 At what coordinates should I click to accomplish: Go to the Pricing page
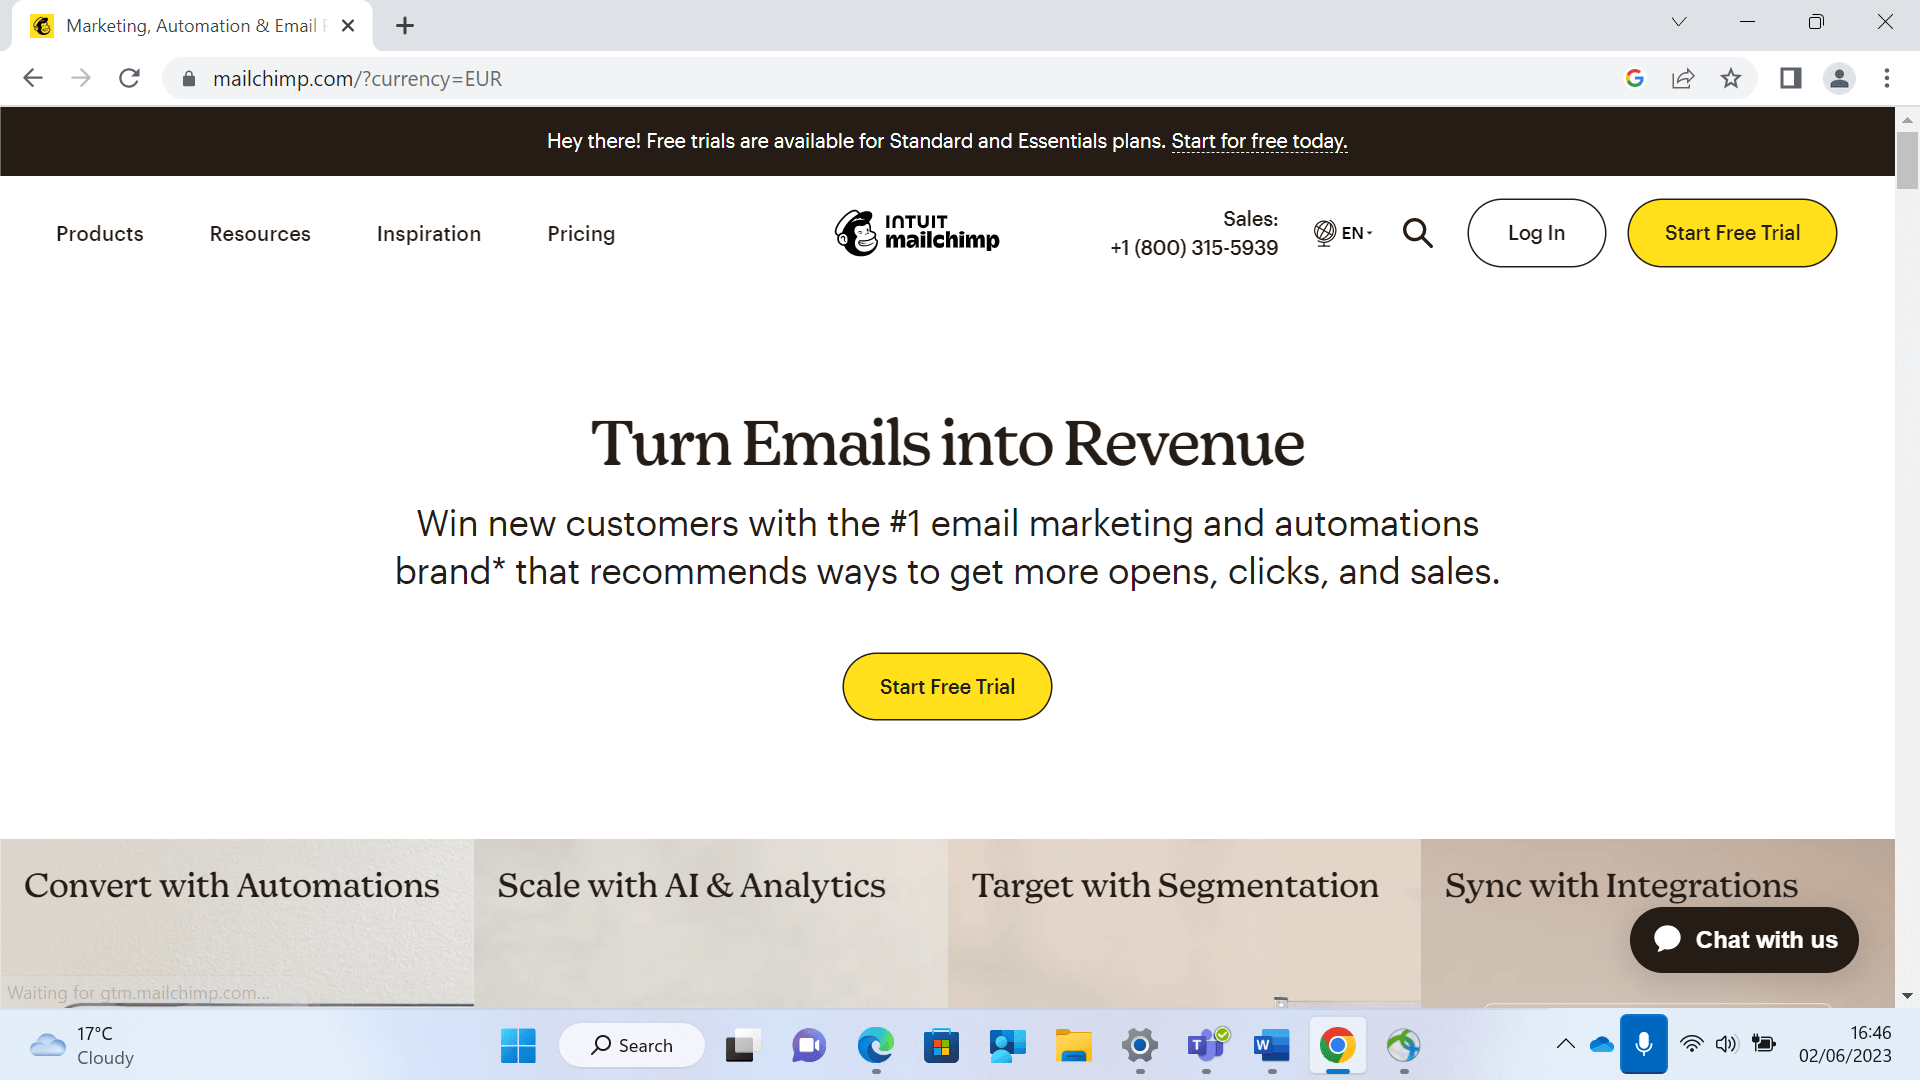581,234
